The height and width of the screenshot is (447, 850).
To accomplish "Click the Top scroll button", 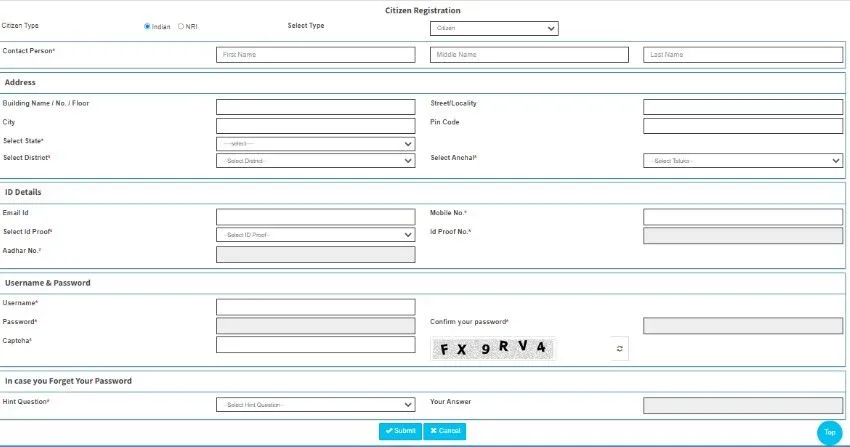I will tap(829, 432).
